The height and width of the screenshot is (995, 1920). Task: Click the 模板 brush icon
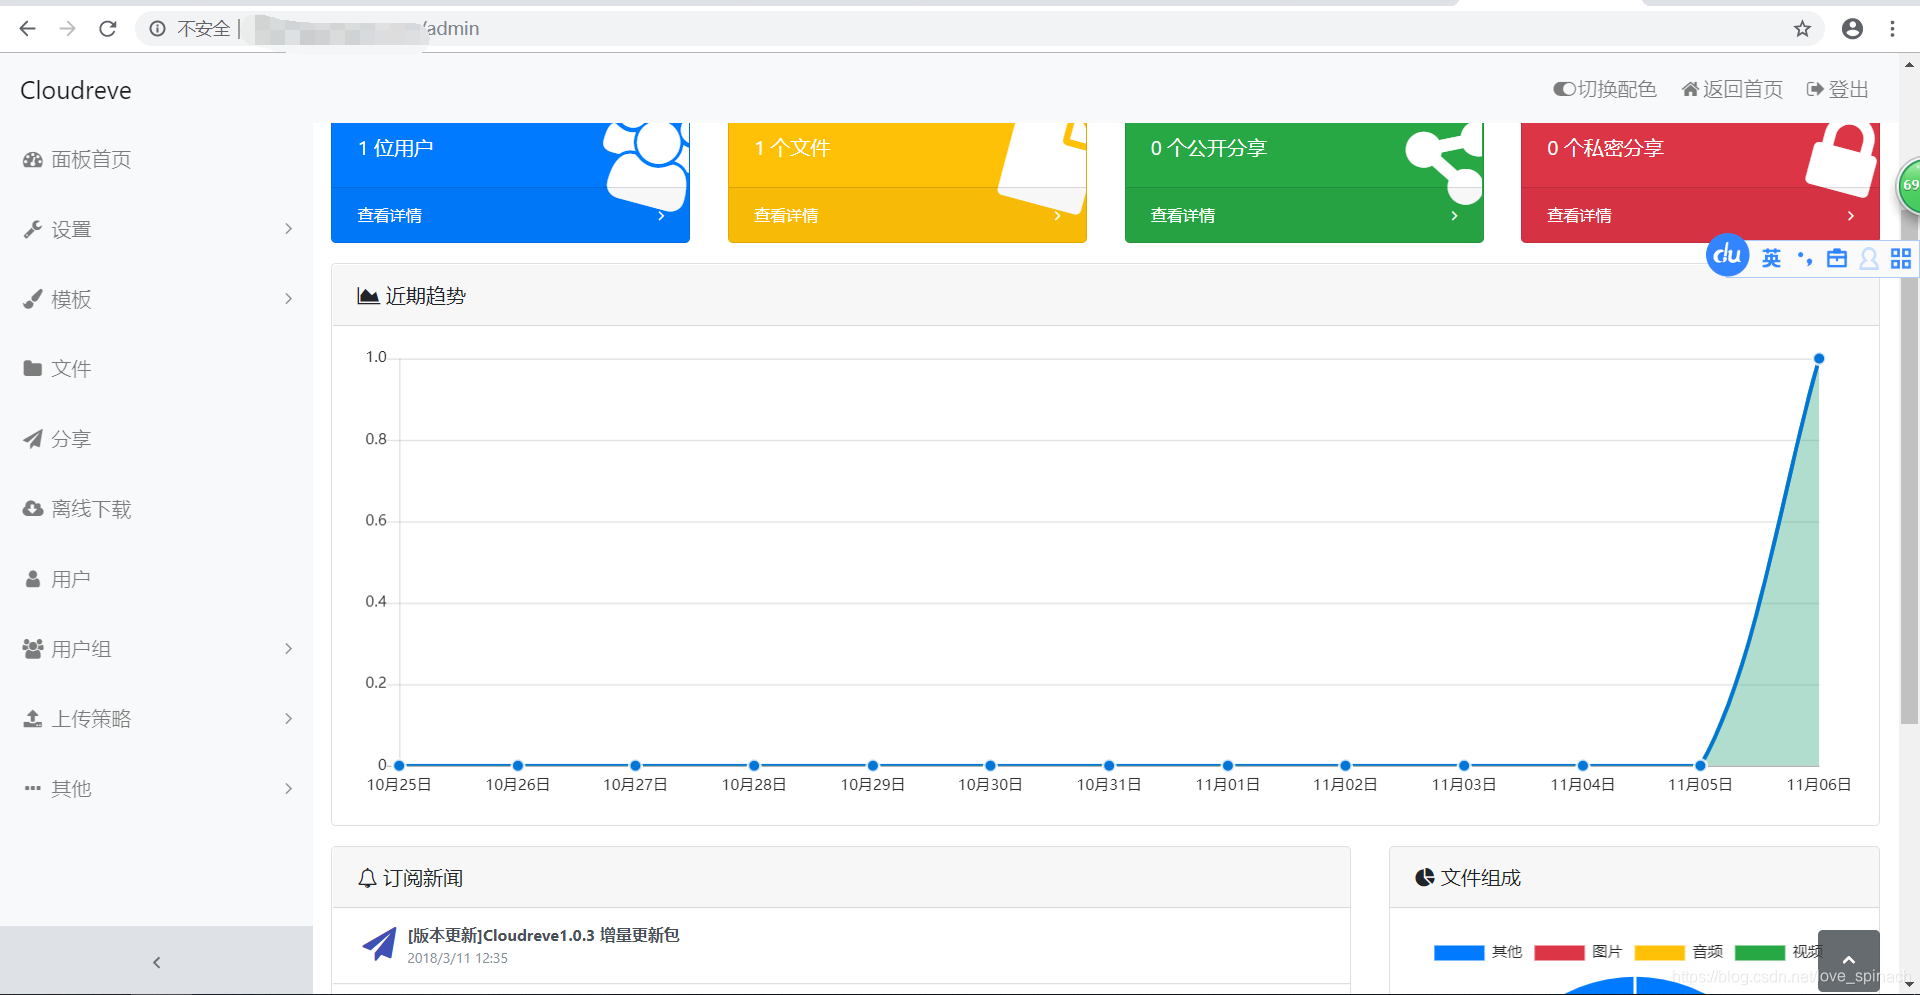pos(33,299)
